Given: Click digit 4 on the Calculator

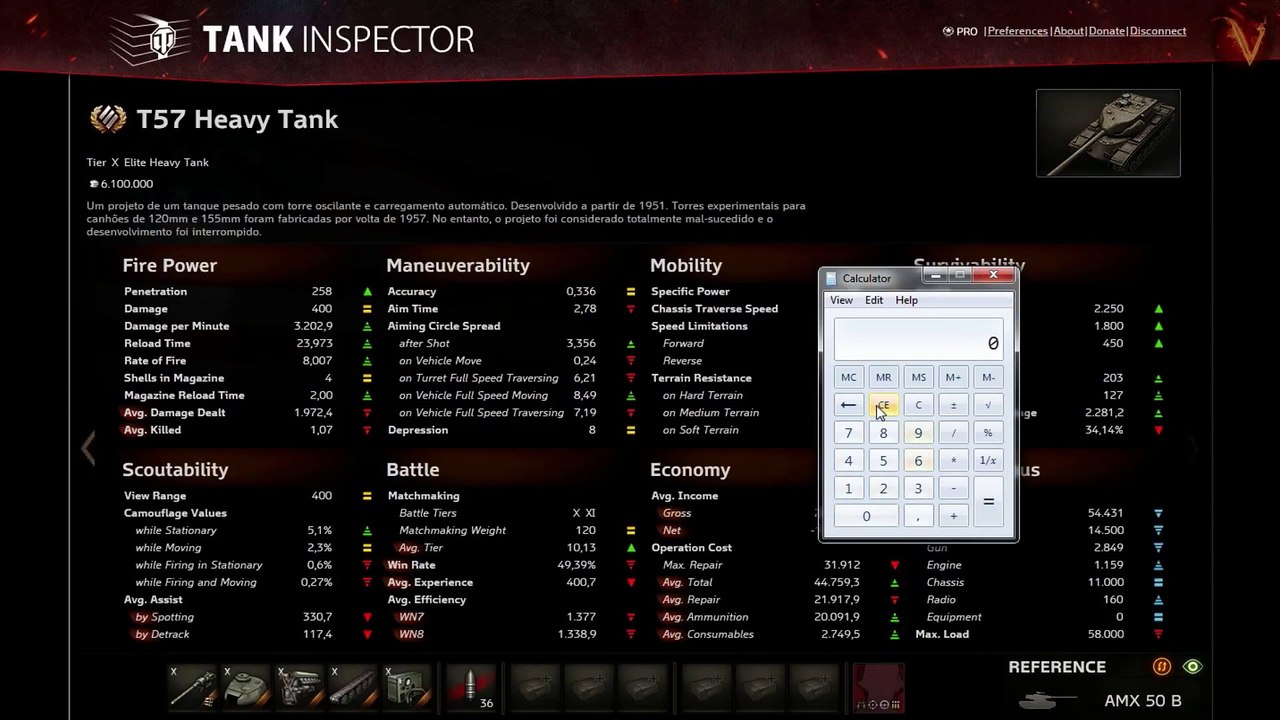Looking at the screenshot, I should click(x=848, y=461).
